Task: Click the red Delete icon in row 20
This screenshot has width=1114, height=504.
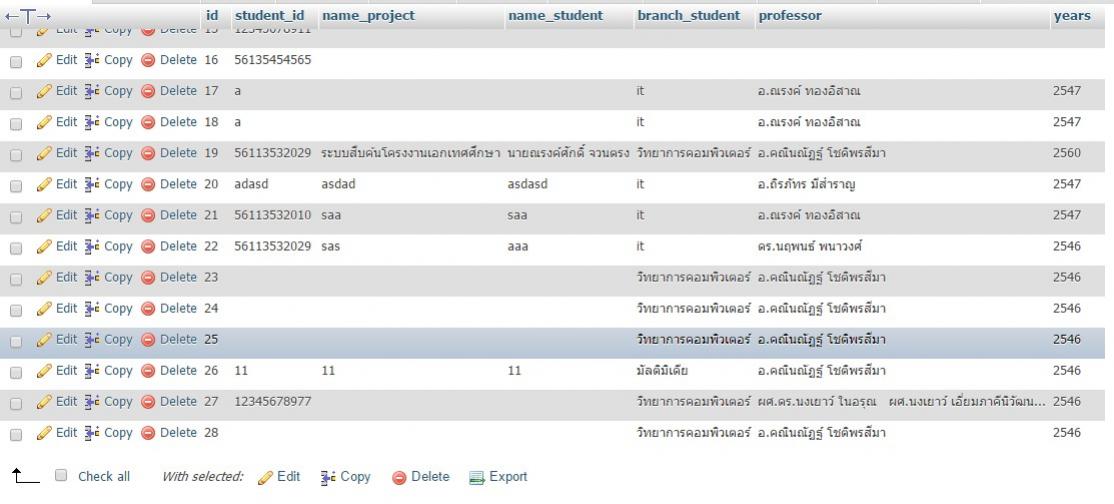Action: coord(148,185)
